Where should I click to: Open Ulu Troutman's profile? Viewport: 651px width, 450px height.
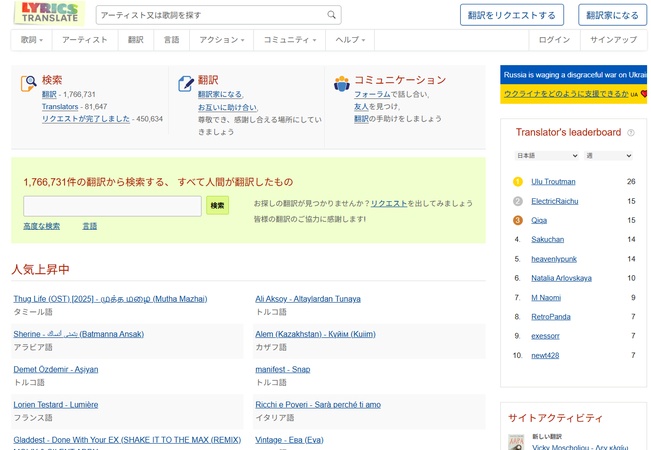coord(553,182)
